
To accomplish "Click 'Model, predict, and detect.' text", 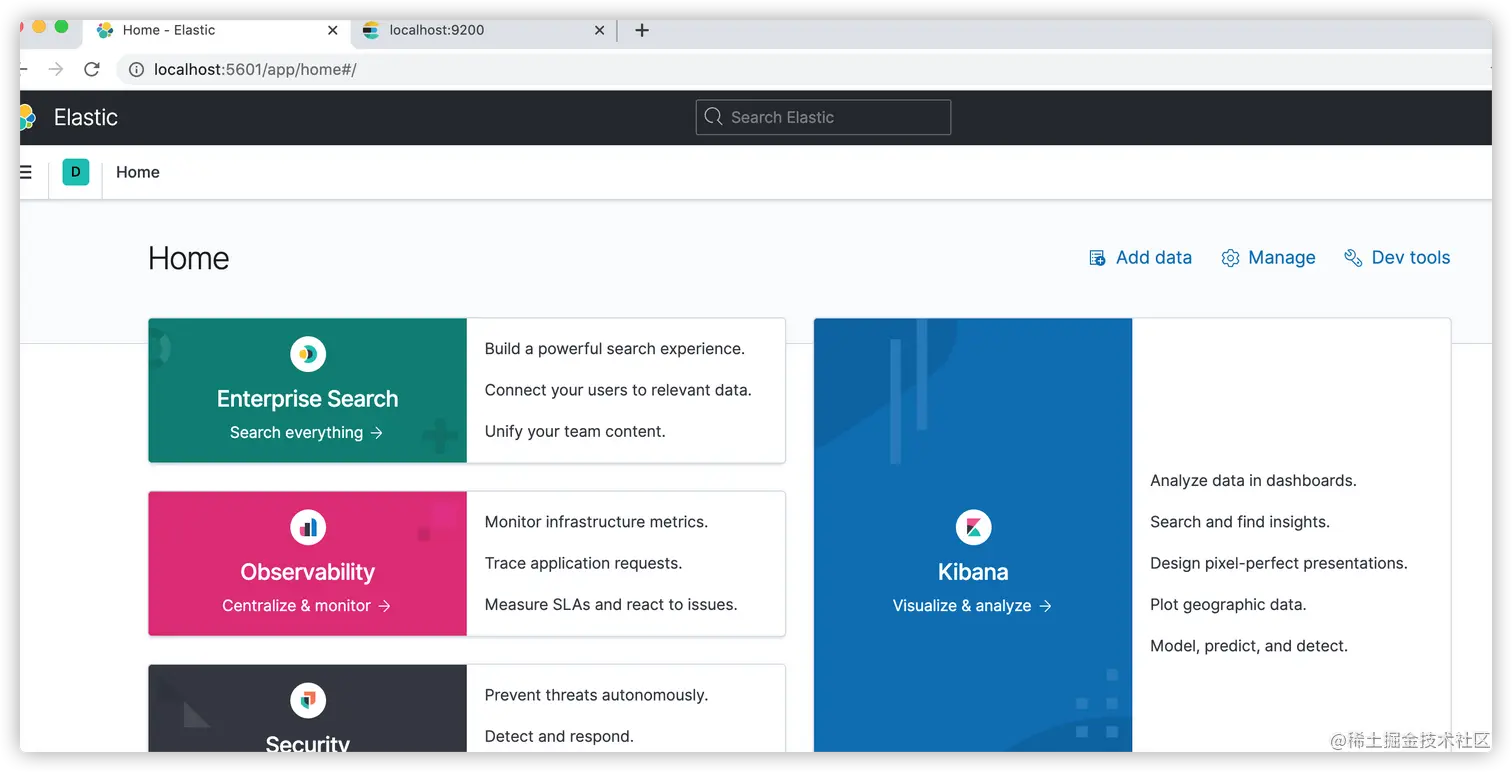I will (x=1249, y=646).
